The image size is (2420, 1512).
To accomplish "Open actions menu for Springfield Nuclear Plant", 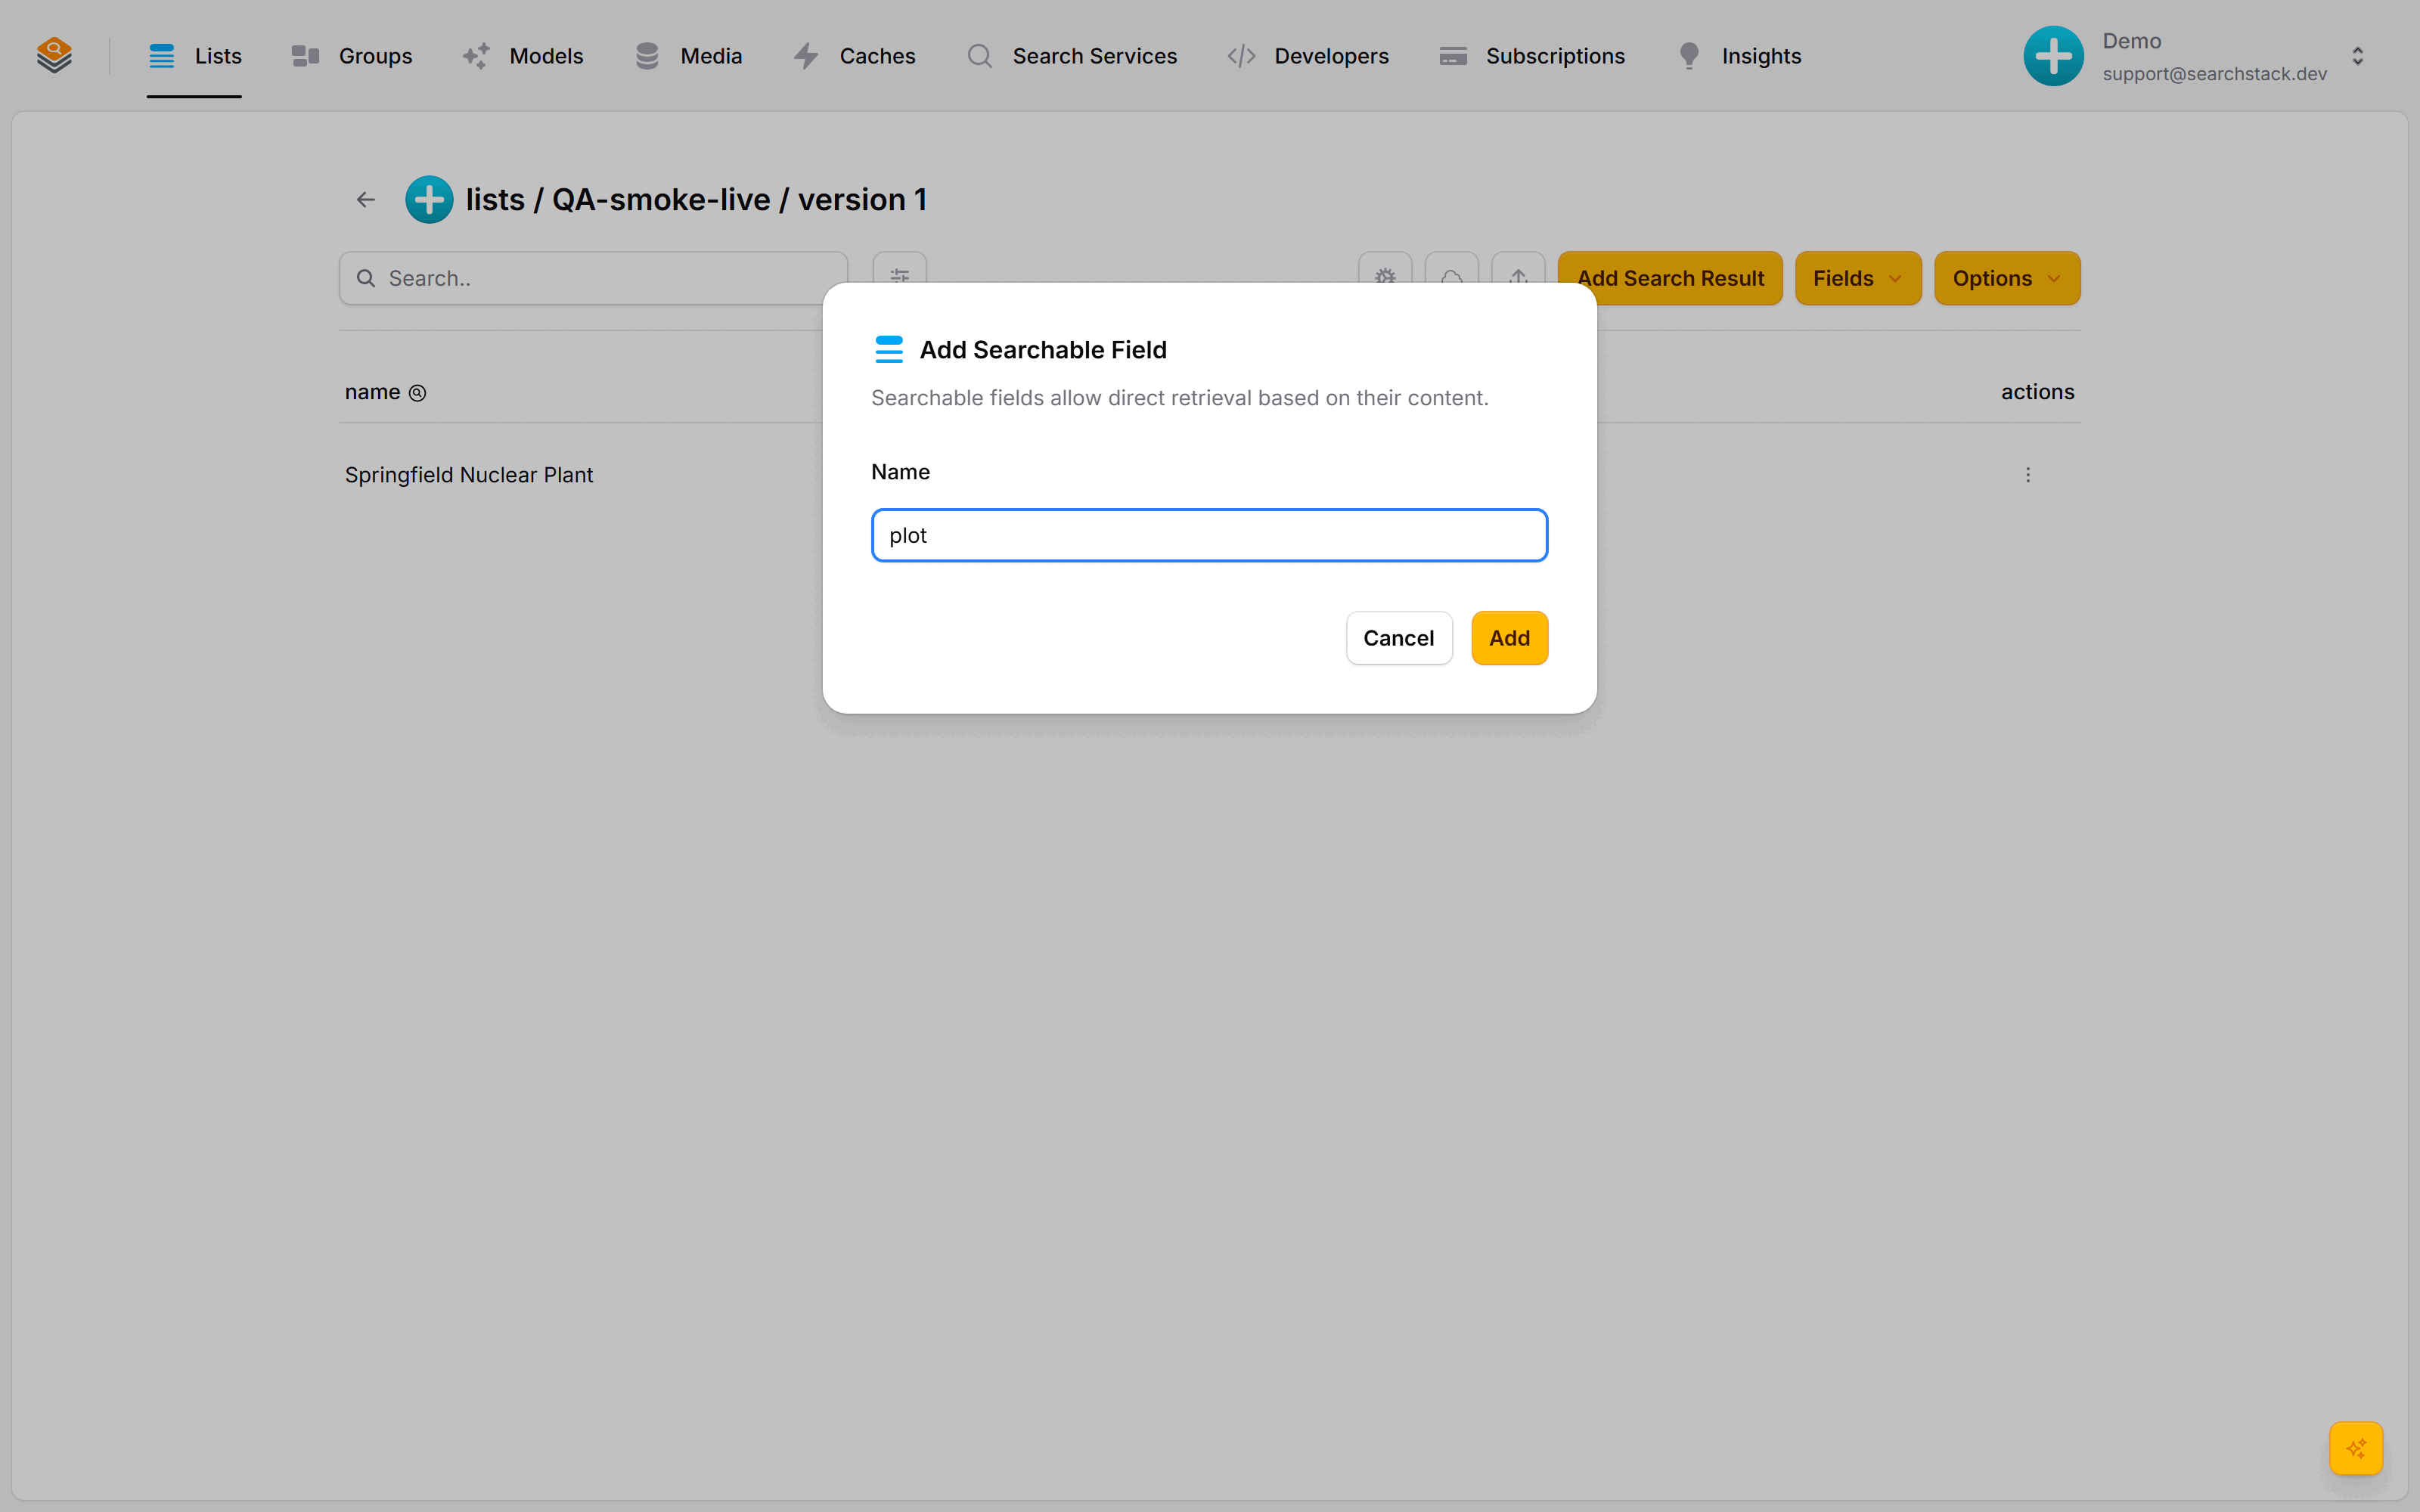I will tap(2028, 475).
